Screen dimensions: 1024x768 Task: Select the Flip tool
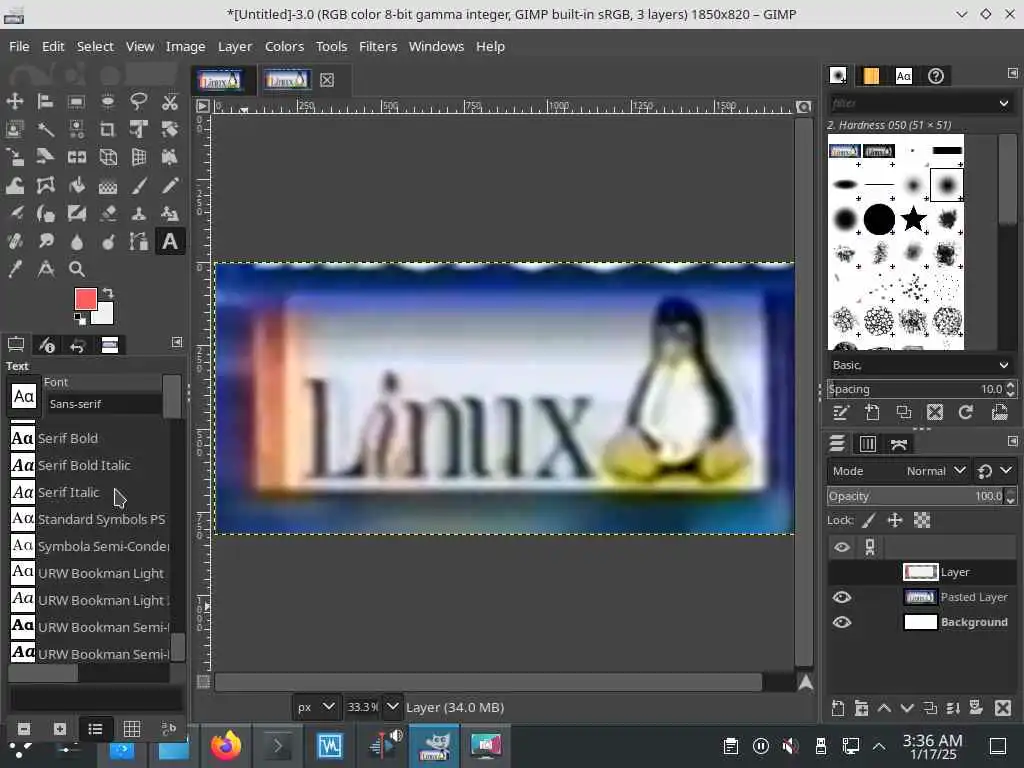[x=76, y=157]
